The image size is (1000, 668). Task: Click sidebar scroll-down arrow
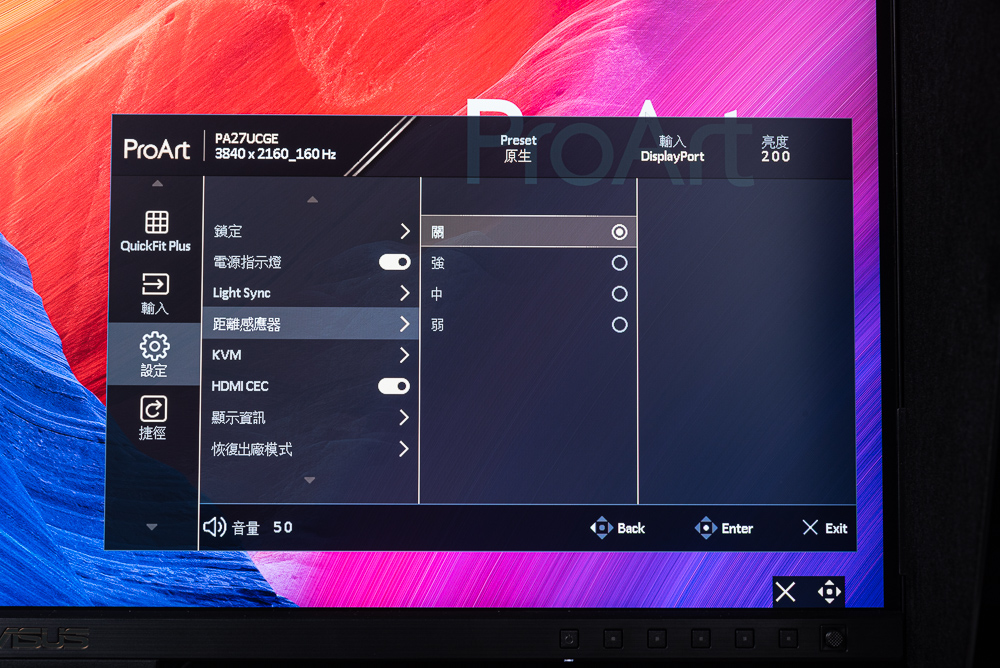click(152, 526)
